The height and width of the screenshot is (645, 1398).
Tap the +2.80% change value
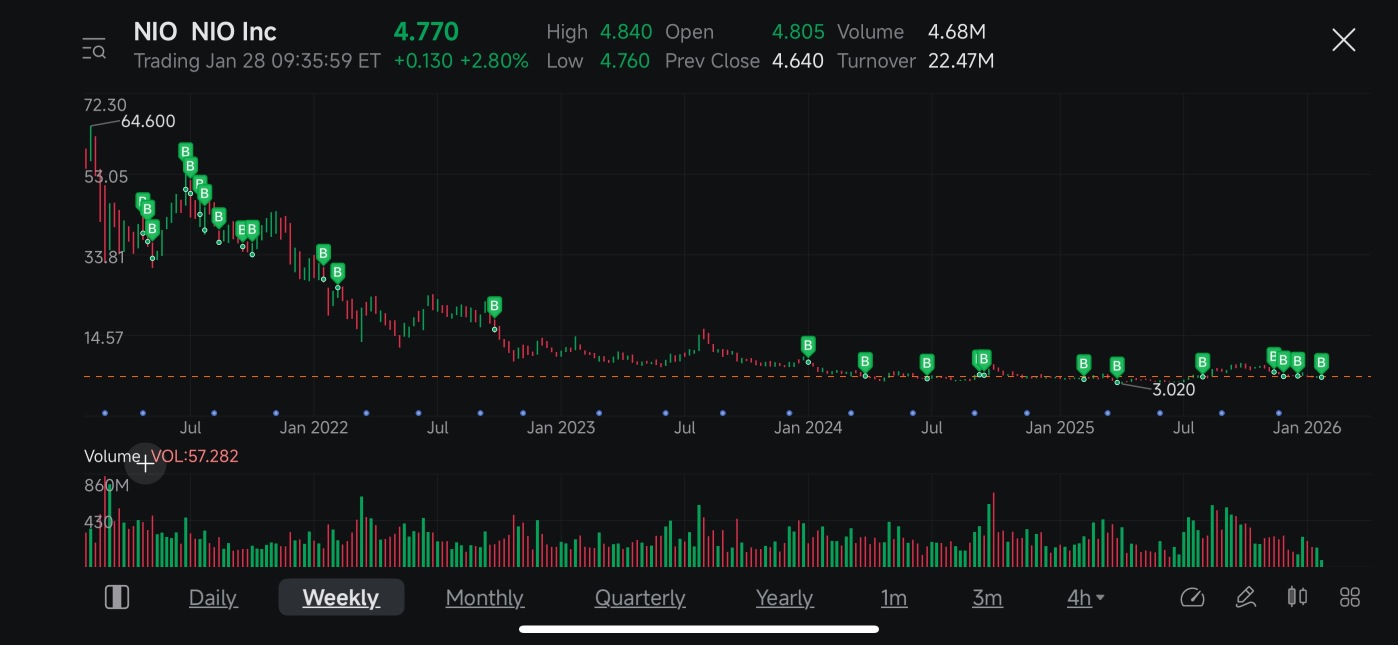click(x=494, y=61)
